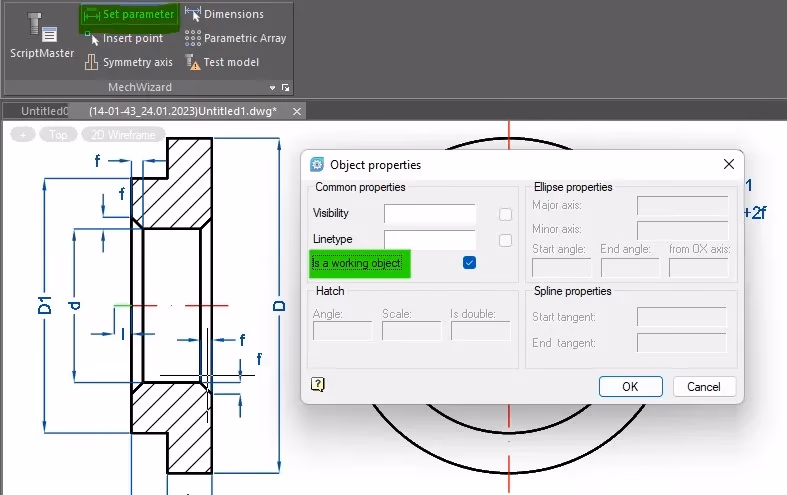Expand the MechWizard panel dropdown arrow
This screenshot has height=495, width=787.
click(x=273, y=88)
